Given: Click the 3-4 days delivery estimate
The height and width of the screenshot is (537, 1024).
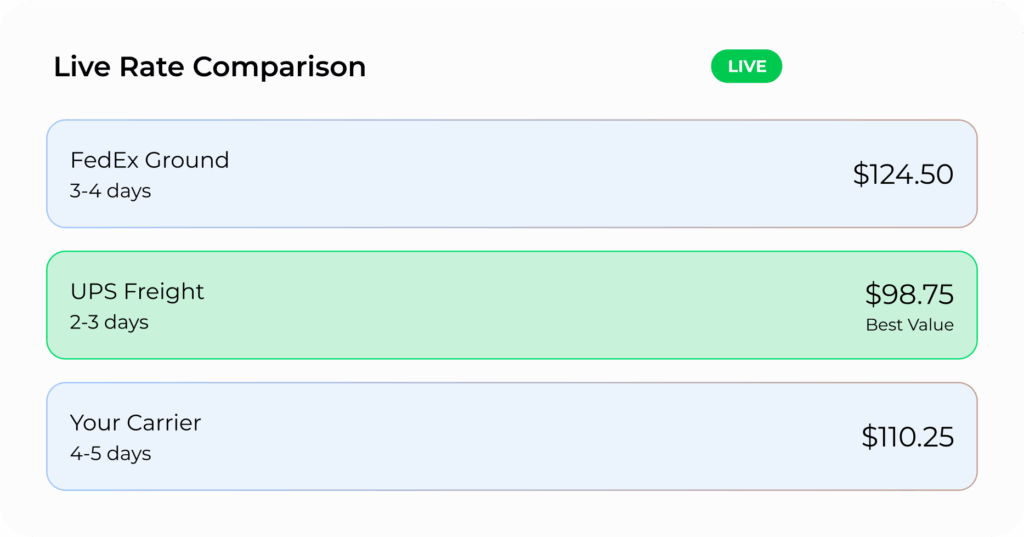Looking at the screenshot, I should click(110, 191).
